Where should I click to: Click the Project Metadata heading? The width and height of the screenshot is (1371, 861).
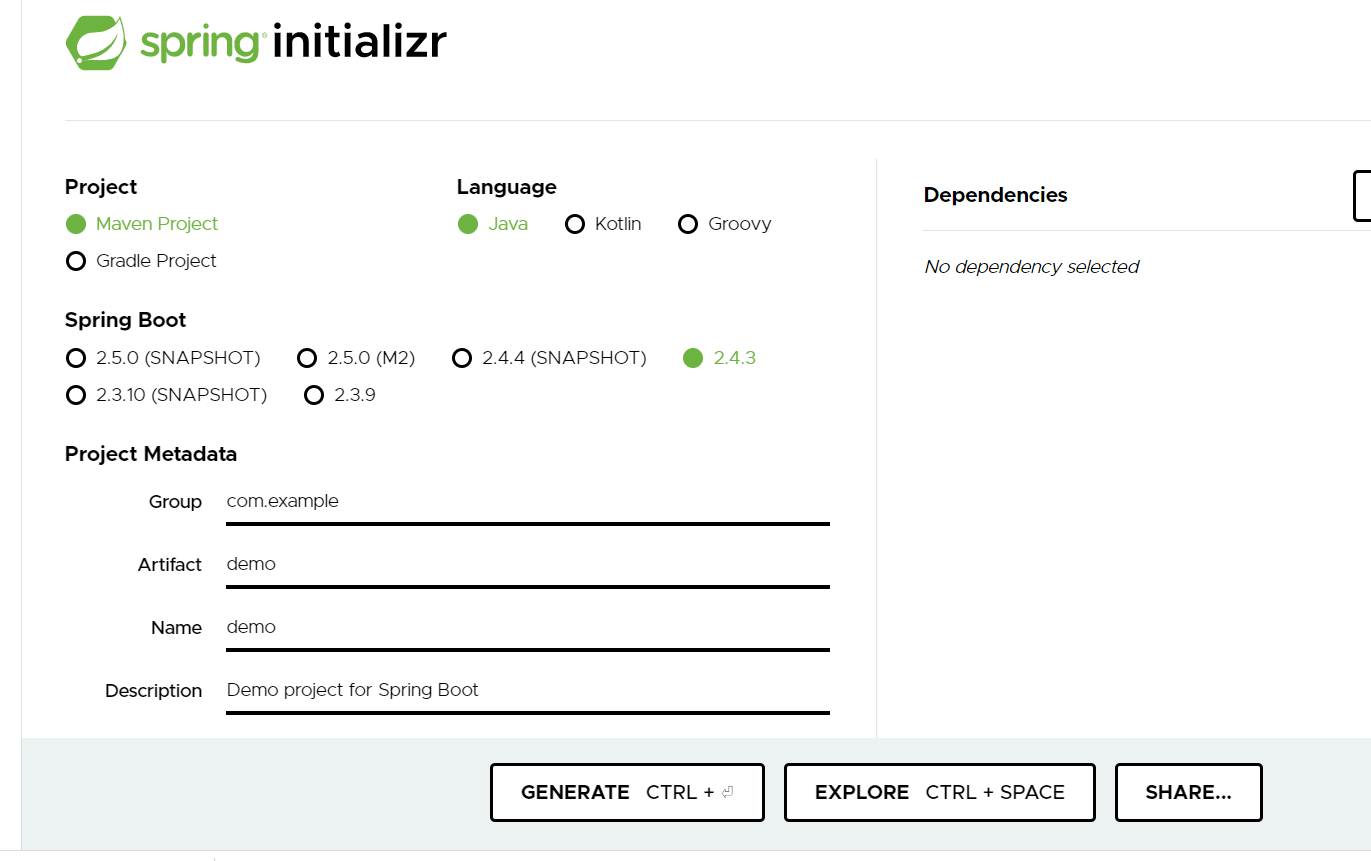coord(151,454)
